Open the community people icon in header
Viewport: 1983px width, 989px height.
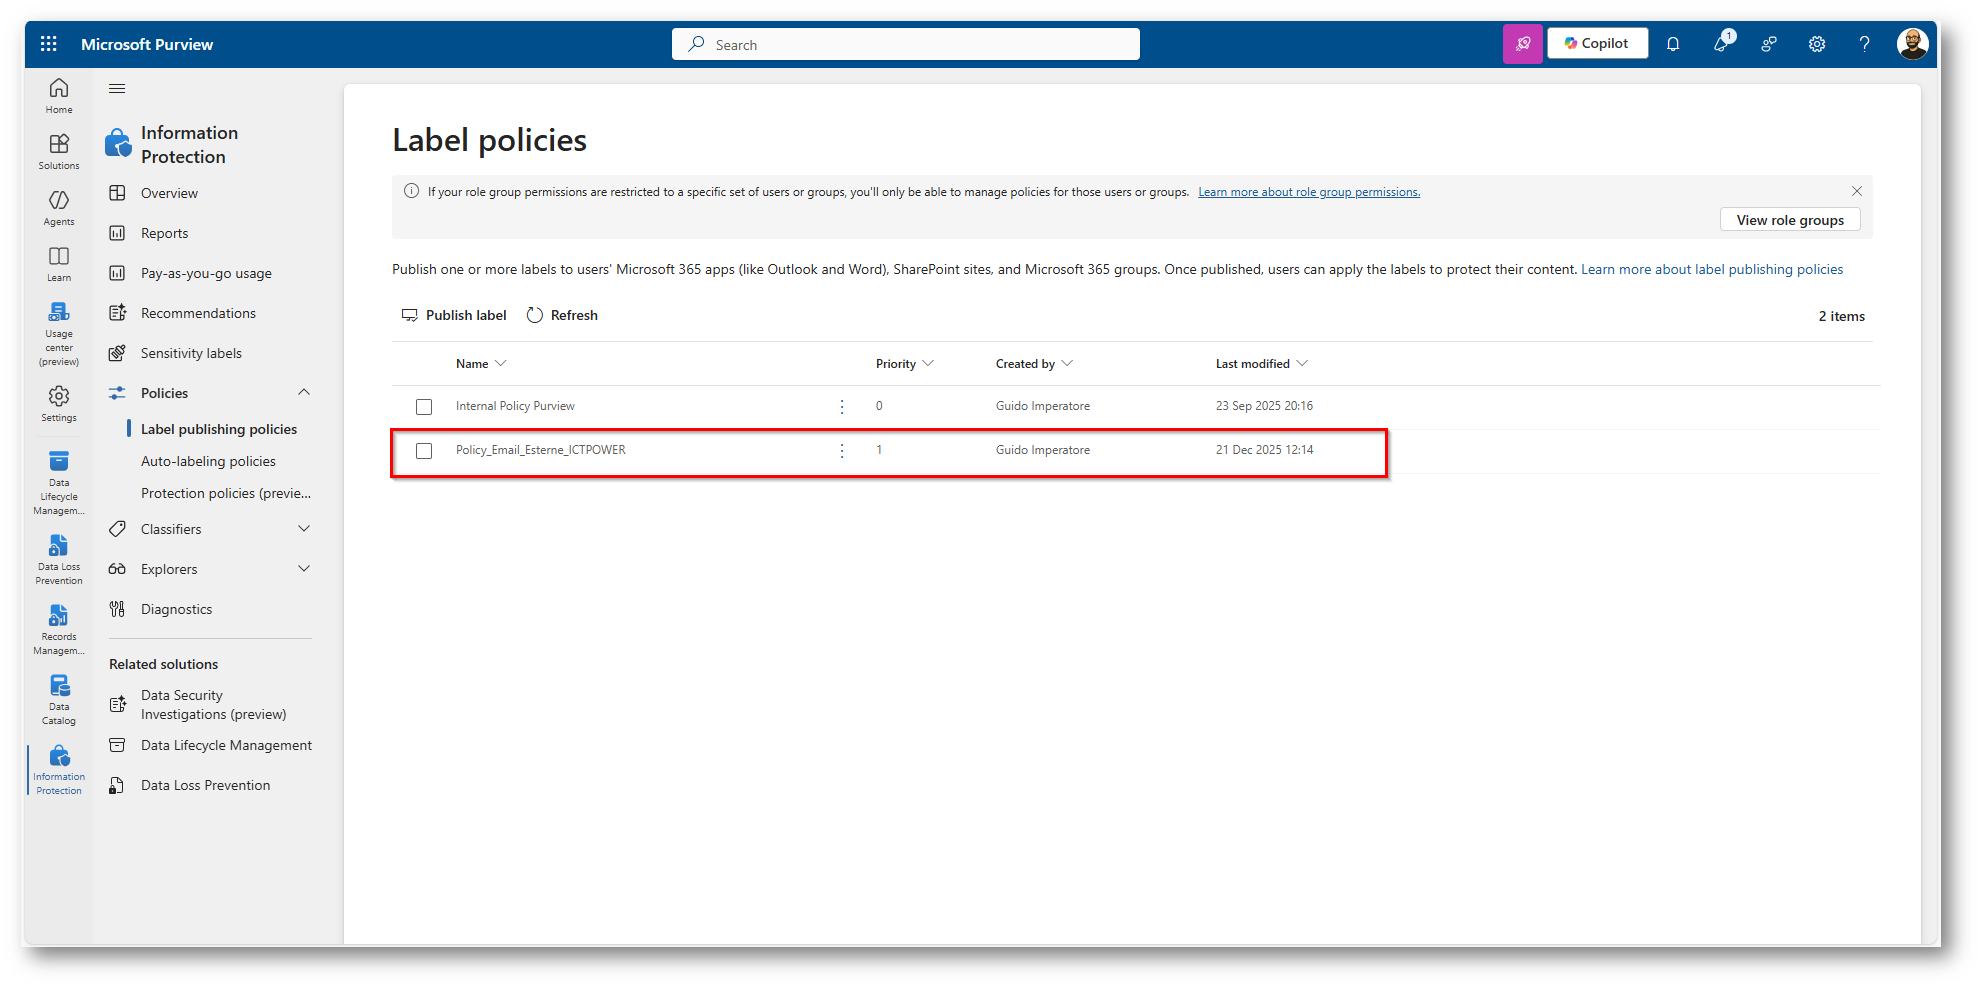[x=1769, y=44]
